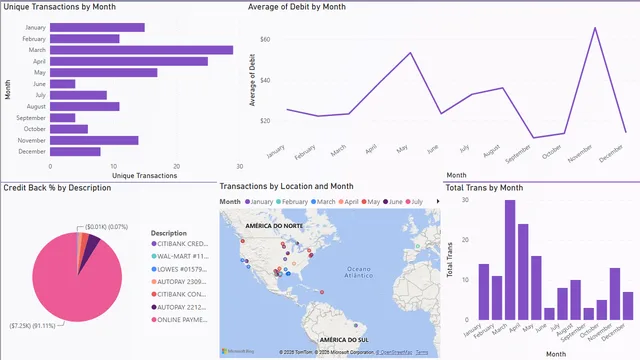This screenshot has height=360, width=640.
Task: Select November bar in Unique Transactions chart
Action: point(94,140)
